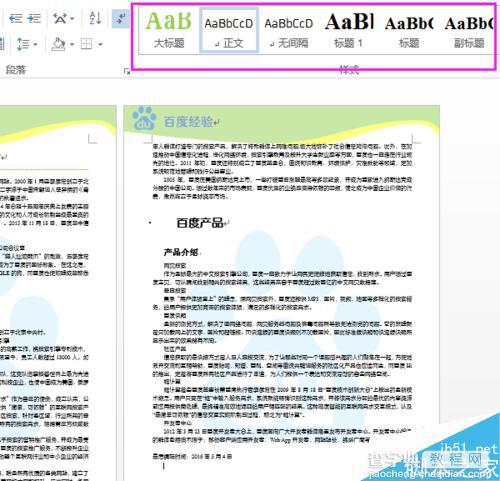The image size is (500, 481).
Task: Click the 百度经验 header text
Action: click(188, 122)
